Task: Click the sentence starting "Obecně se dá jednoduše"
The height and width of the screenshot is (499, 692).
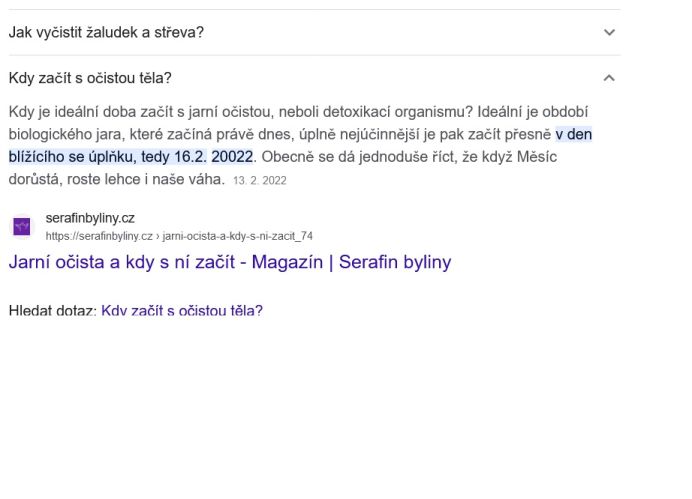Action: 409,157
